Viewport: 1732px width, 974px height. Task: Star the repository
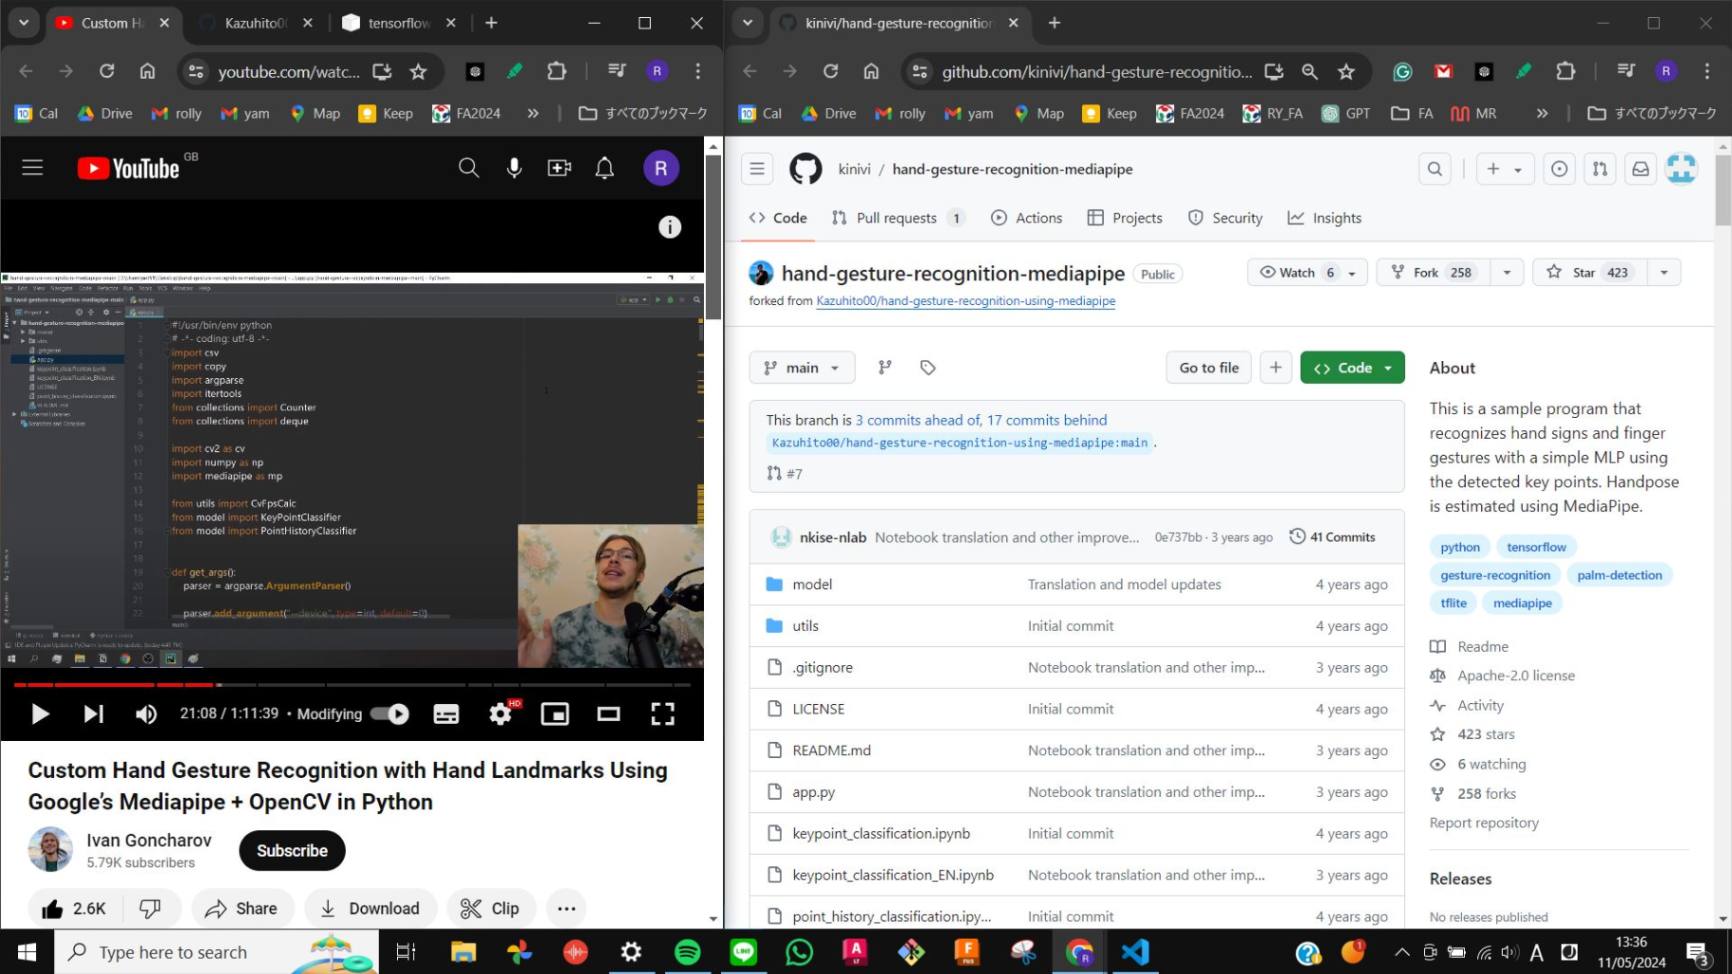click(1589, 272)
